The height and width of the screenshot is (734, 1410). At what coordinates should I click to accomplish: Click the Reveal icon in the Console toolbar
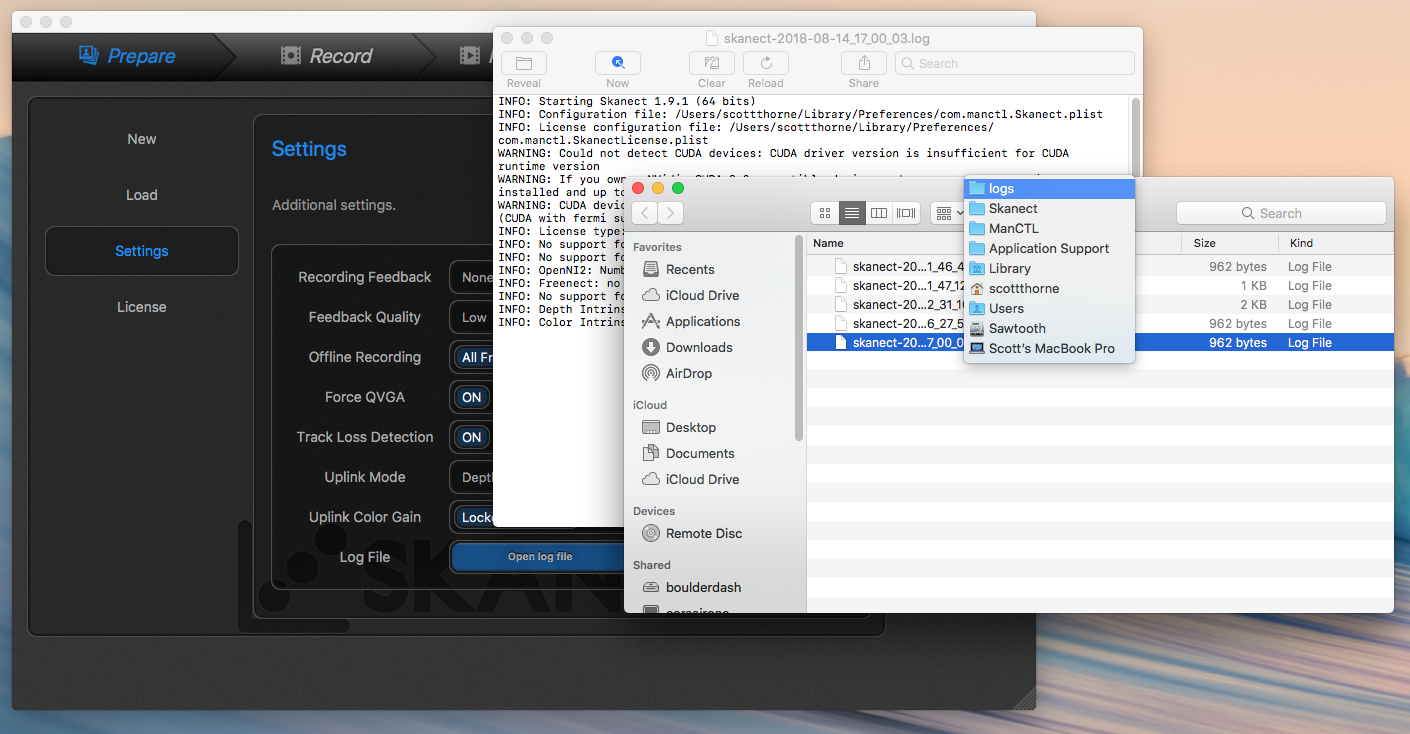pyautogui.click(x=524, y=63)
